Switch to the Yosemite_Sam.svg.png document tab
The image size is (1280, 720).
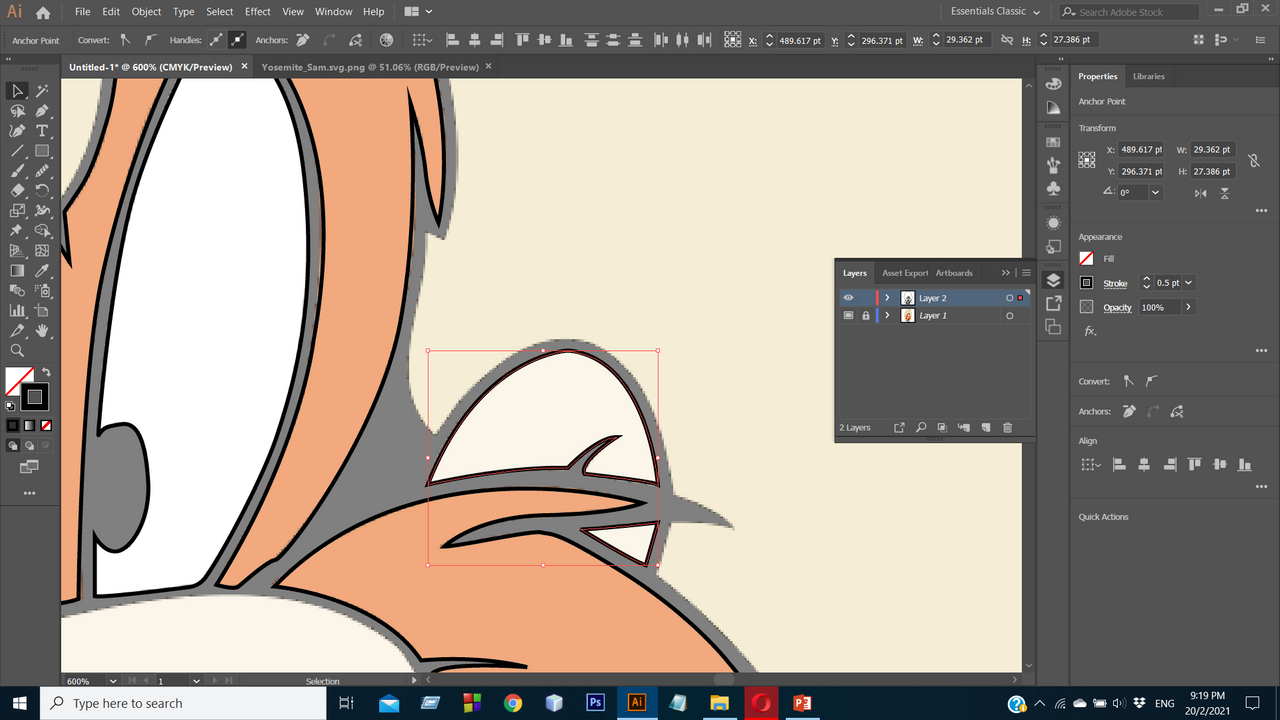click(x=369, y=67)
